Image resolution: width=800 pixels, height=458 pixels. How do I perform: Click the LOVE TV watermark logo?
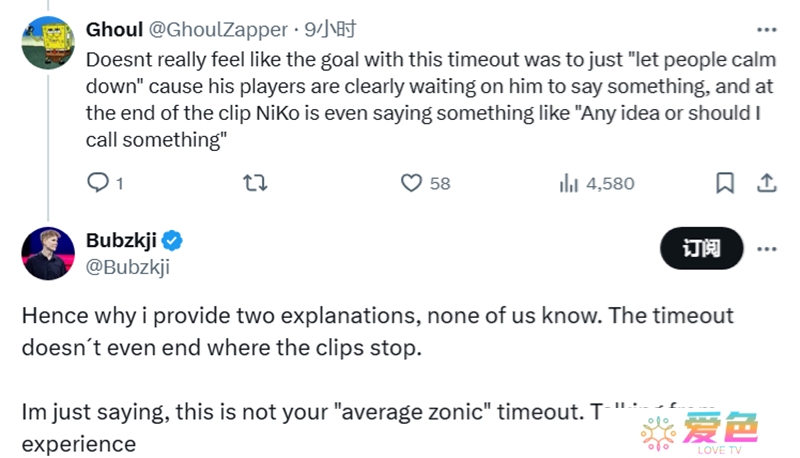tap(699, 432)
